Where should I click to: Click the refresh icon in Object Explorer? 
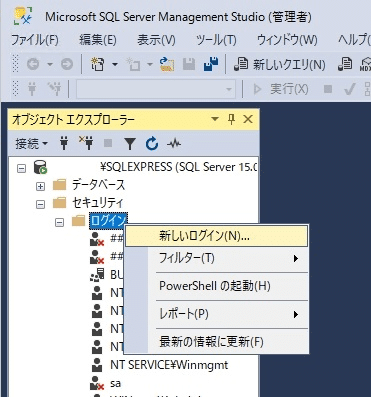[152, 144]
